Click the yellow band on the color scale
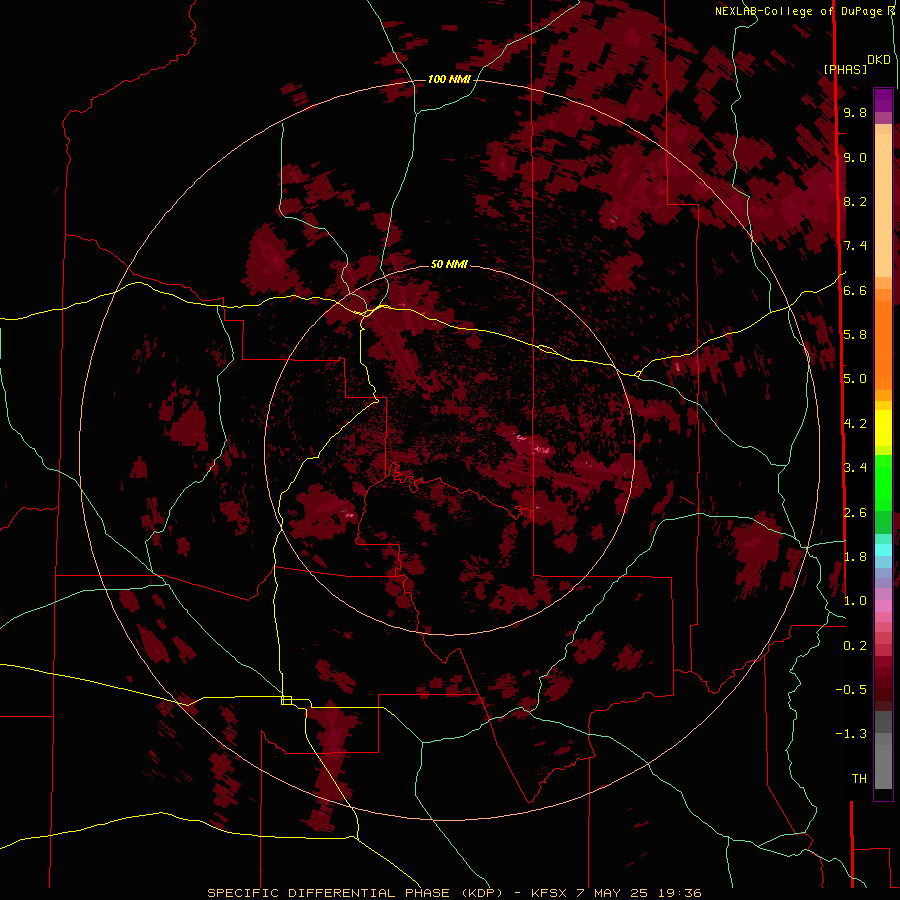Image resolution: width=900 pixels, height=900 pixels. click(883, 428)
